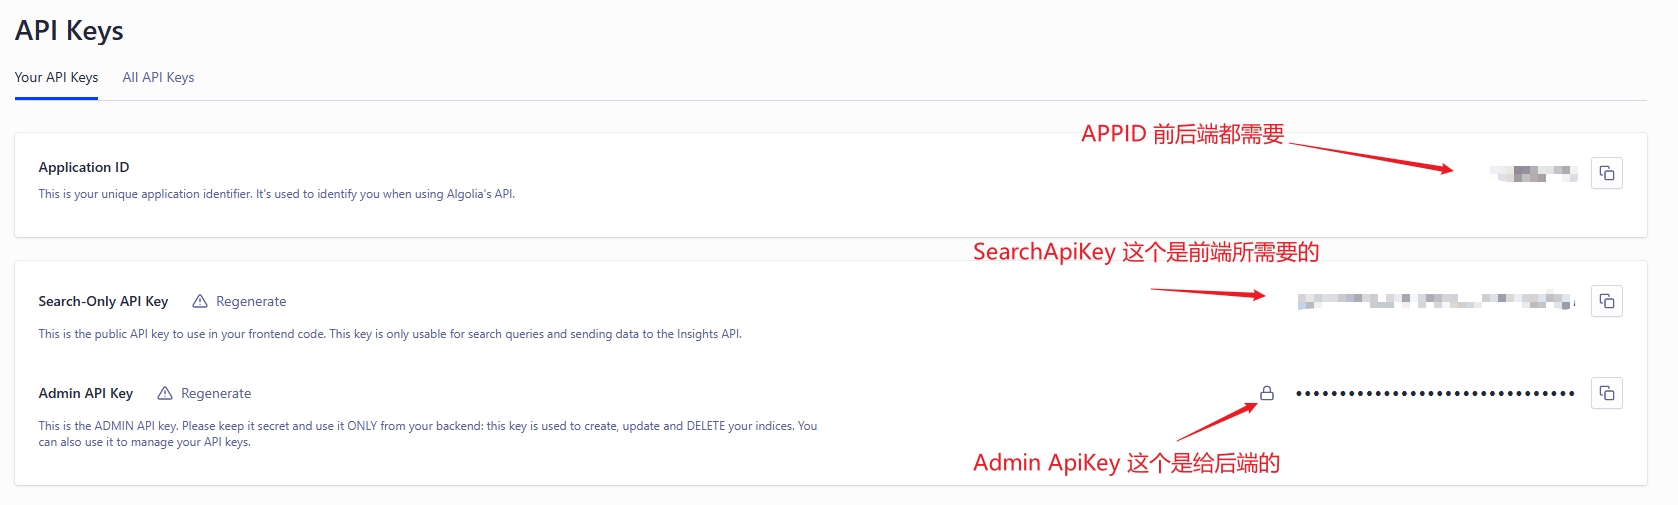Screen dimensions: 1678x505
Task: Switch to the All API Keys tab
Action: 158,77
